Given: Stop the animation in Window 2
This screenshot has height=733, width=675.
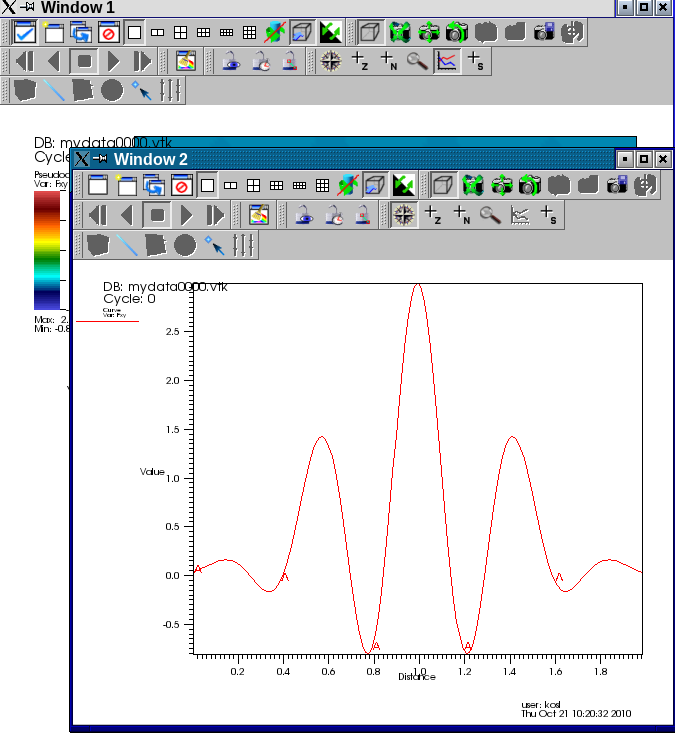Looking at the screenshot, I should click(157, 215).
